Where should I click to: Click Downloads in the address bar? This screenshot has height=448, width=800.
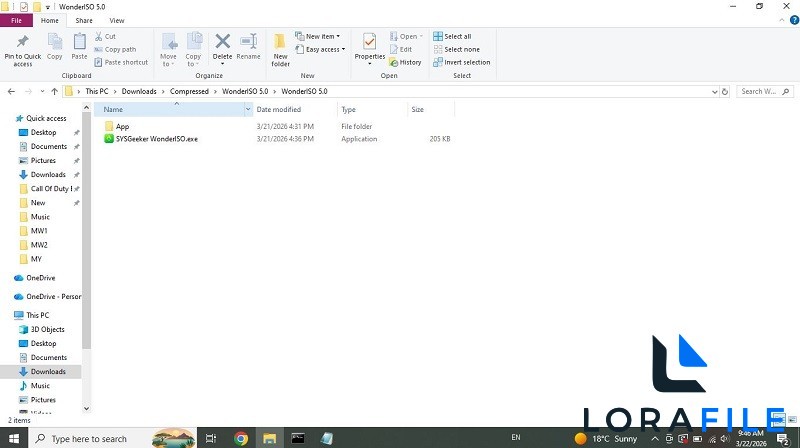[x=139, y=91]
